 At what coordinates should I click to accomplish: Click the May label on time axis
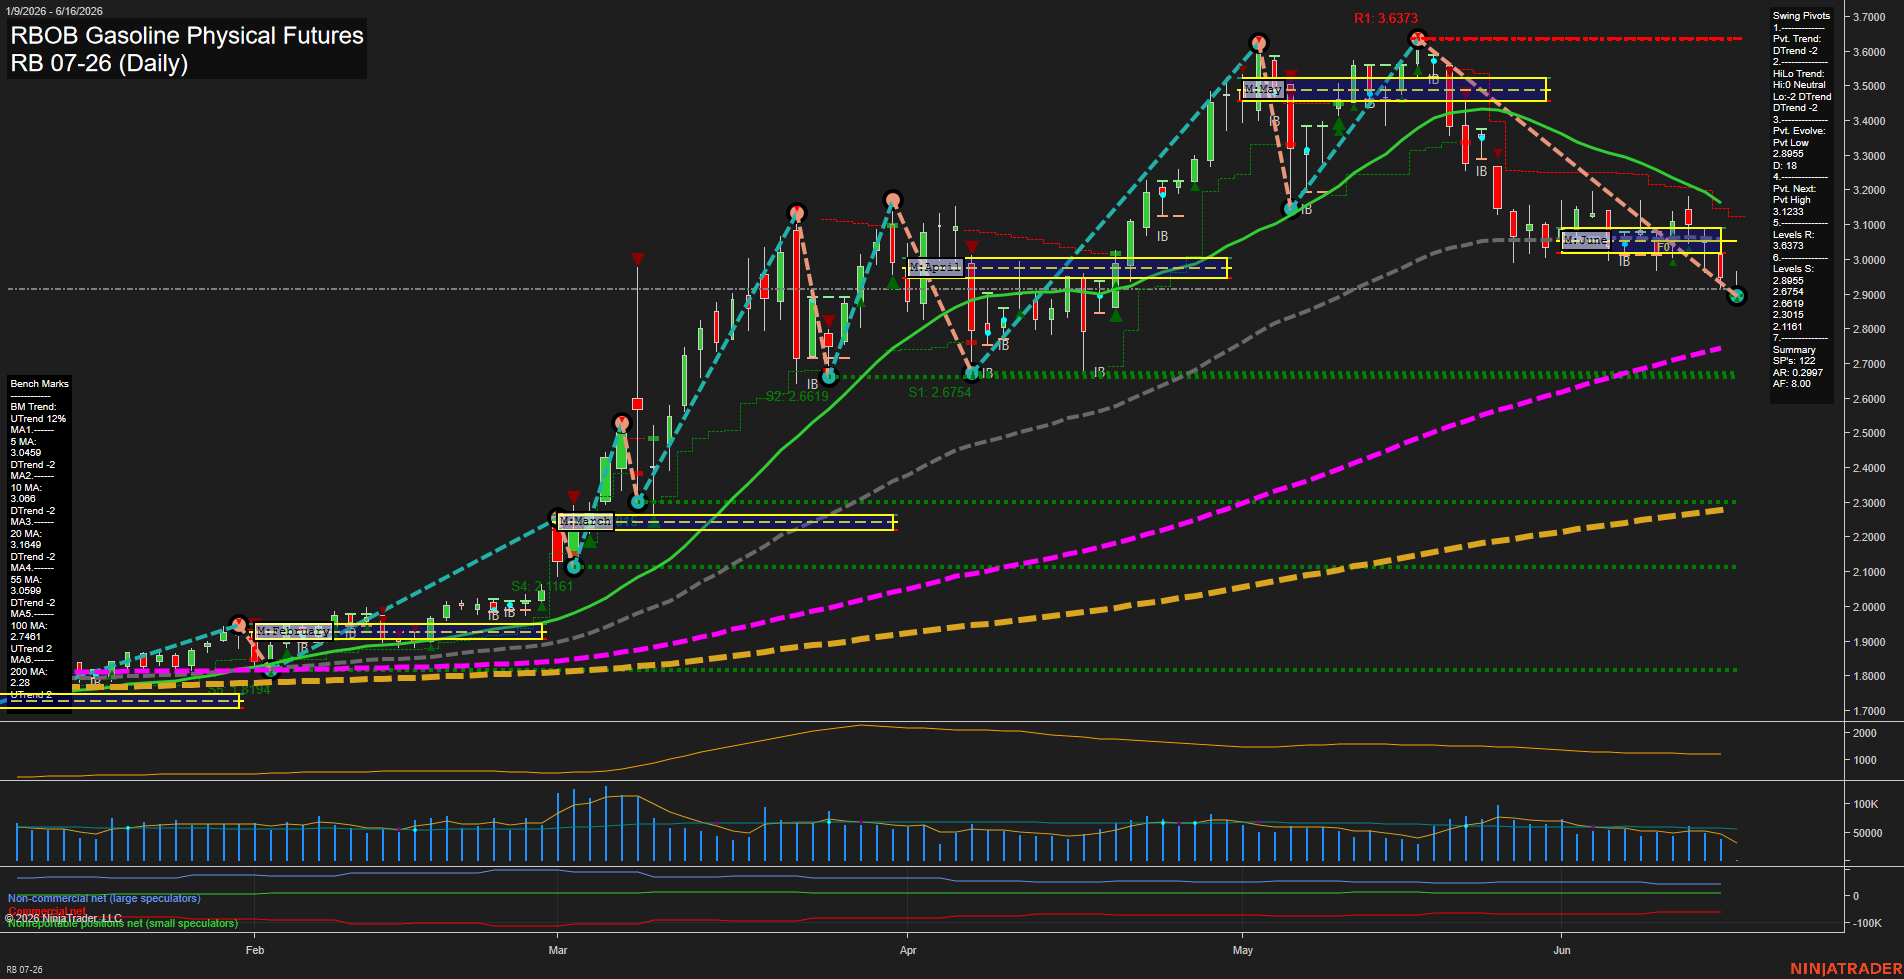point(1243,950)
